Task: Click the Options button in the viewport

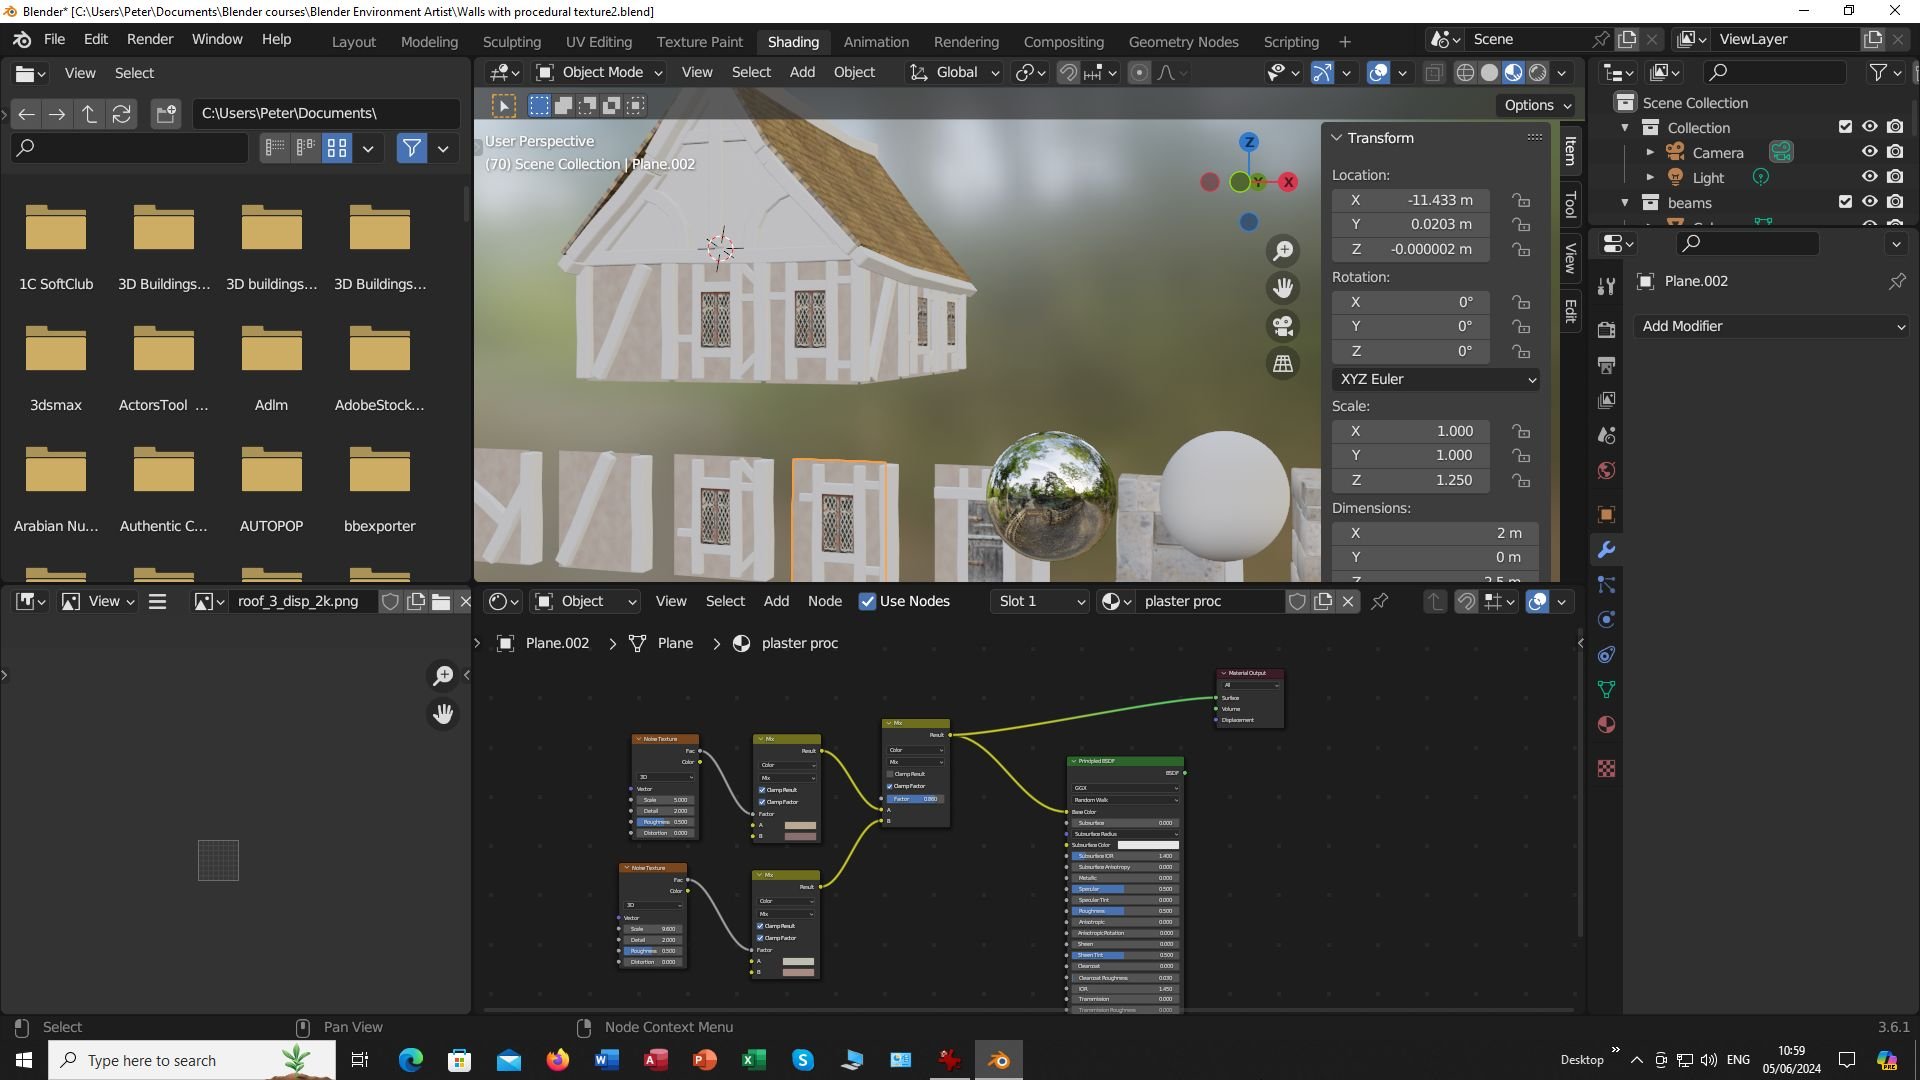Action: (x=1536, y=105)
